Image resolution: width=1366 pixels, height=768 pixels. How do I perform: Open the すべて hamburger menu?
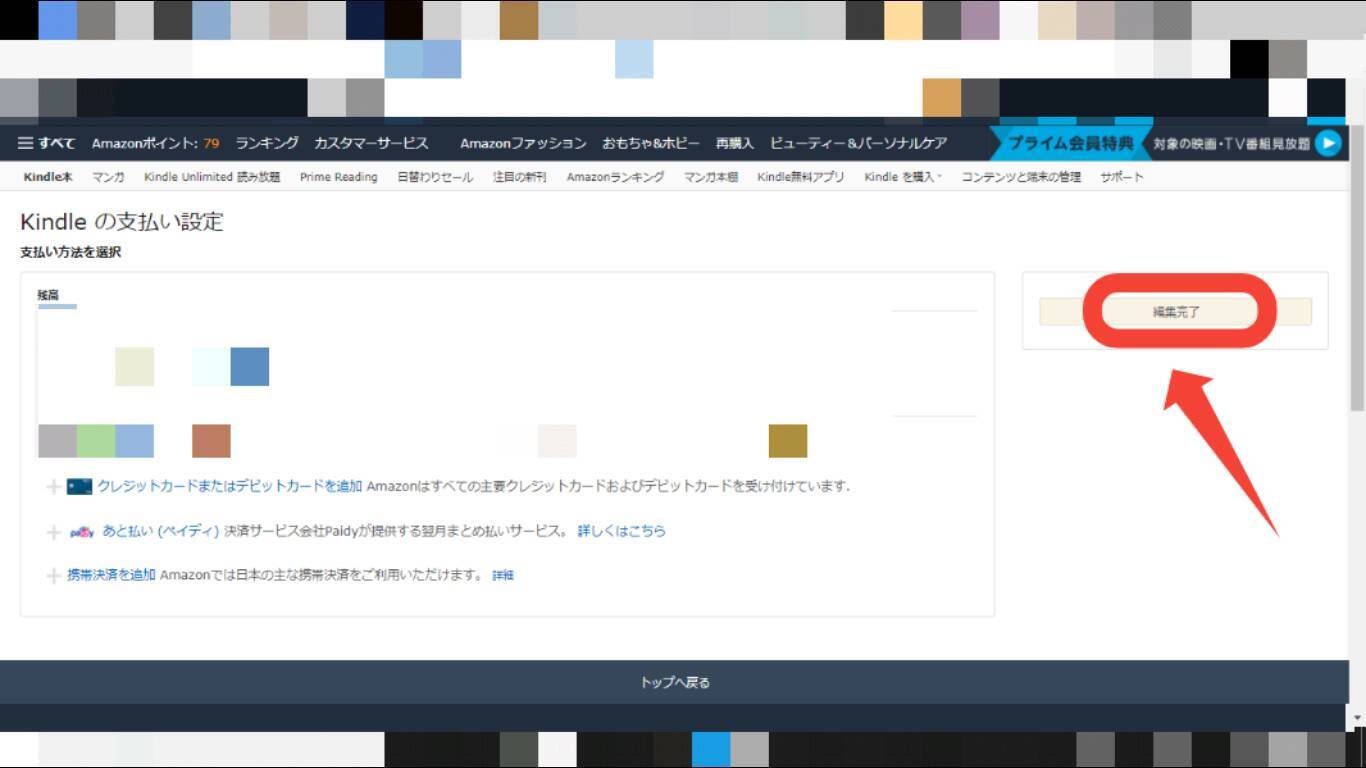pyautogui.click(x=46, y=143)
